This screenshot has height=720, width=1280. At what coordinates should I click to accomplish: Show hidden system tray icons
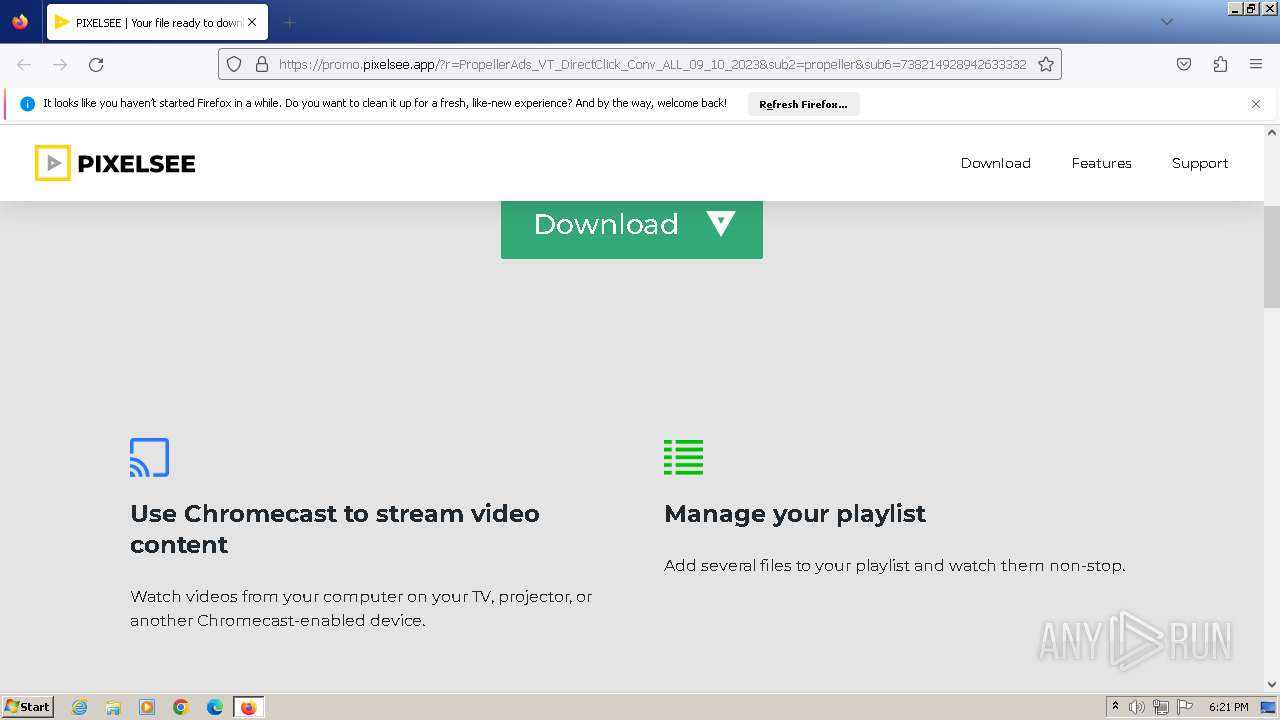(1115, 707)
